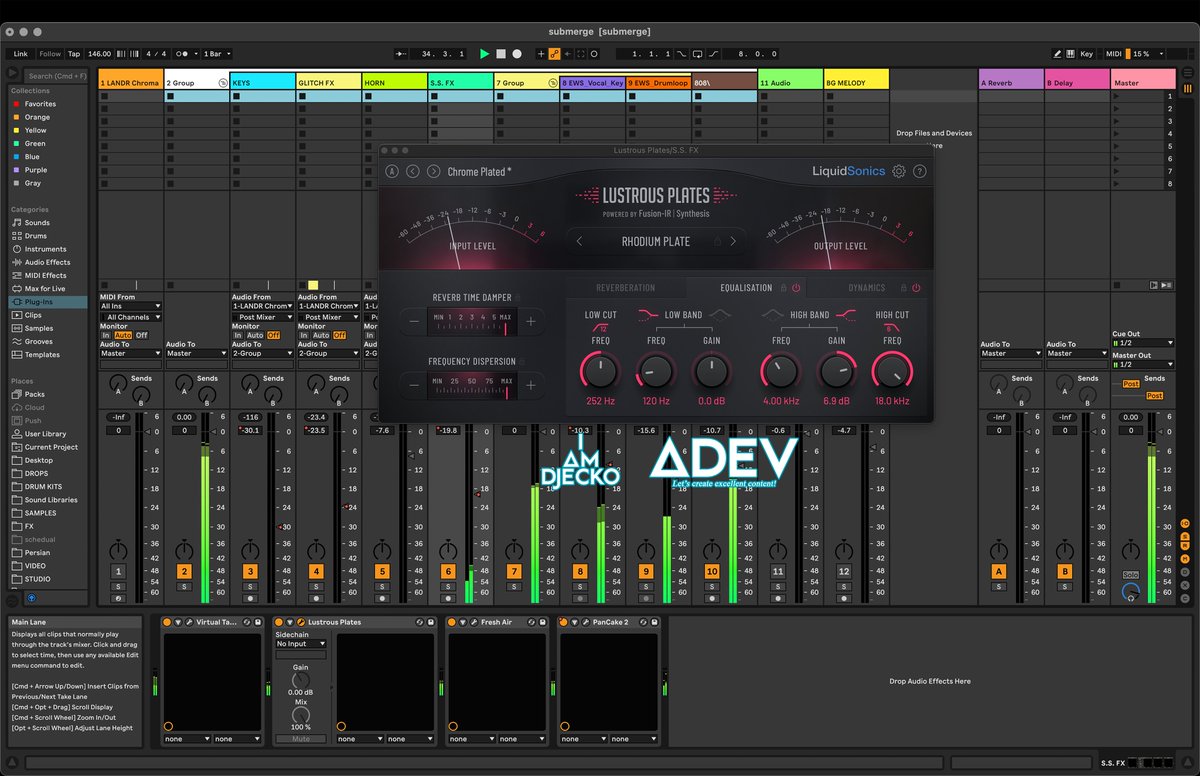Go to next Lustrous Plates preset

[x=433, y=171]
